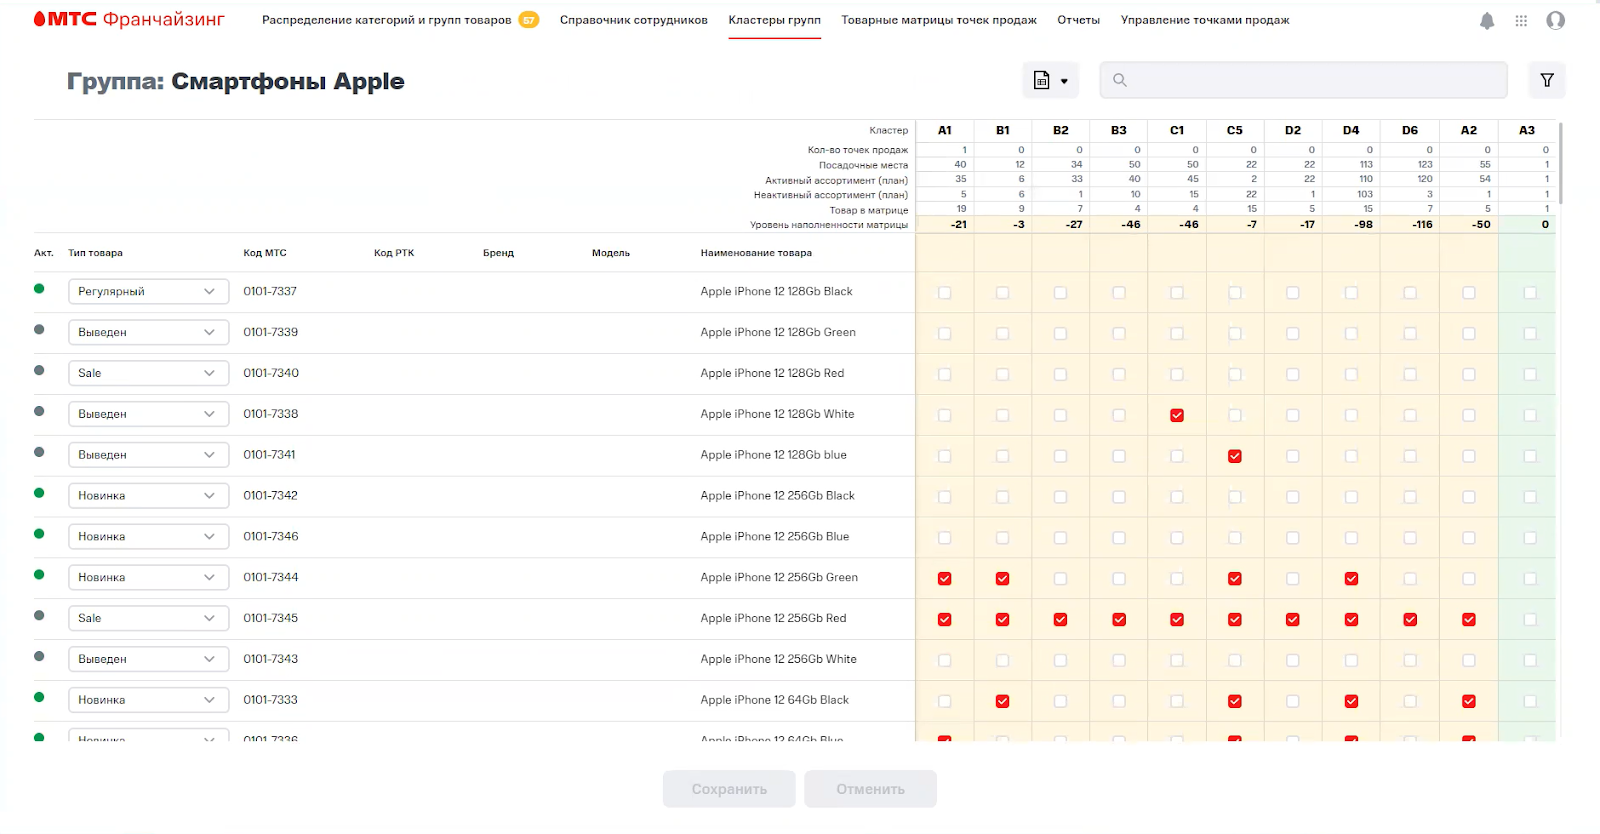This screenshot has width=1600, height=834.
Task: Open Отчеты tab
Action: (x=1079, y=20)
